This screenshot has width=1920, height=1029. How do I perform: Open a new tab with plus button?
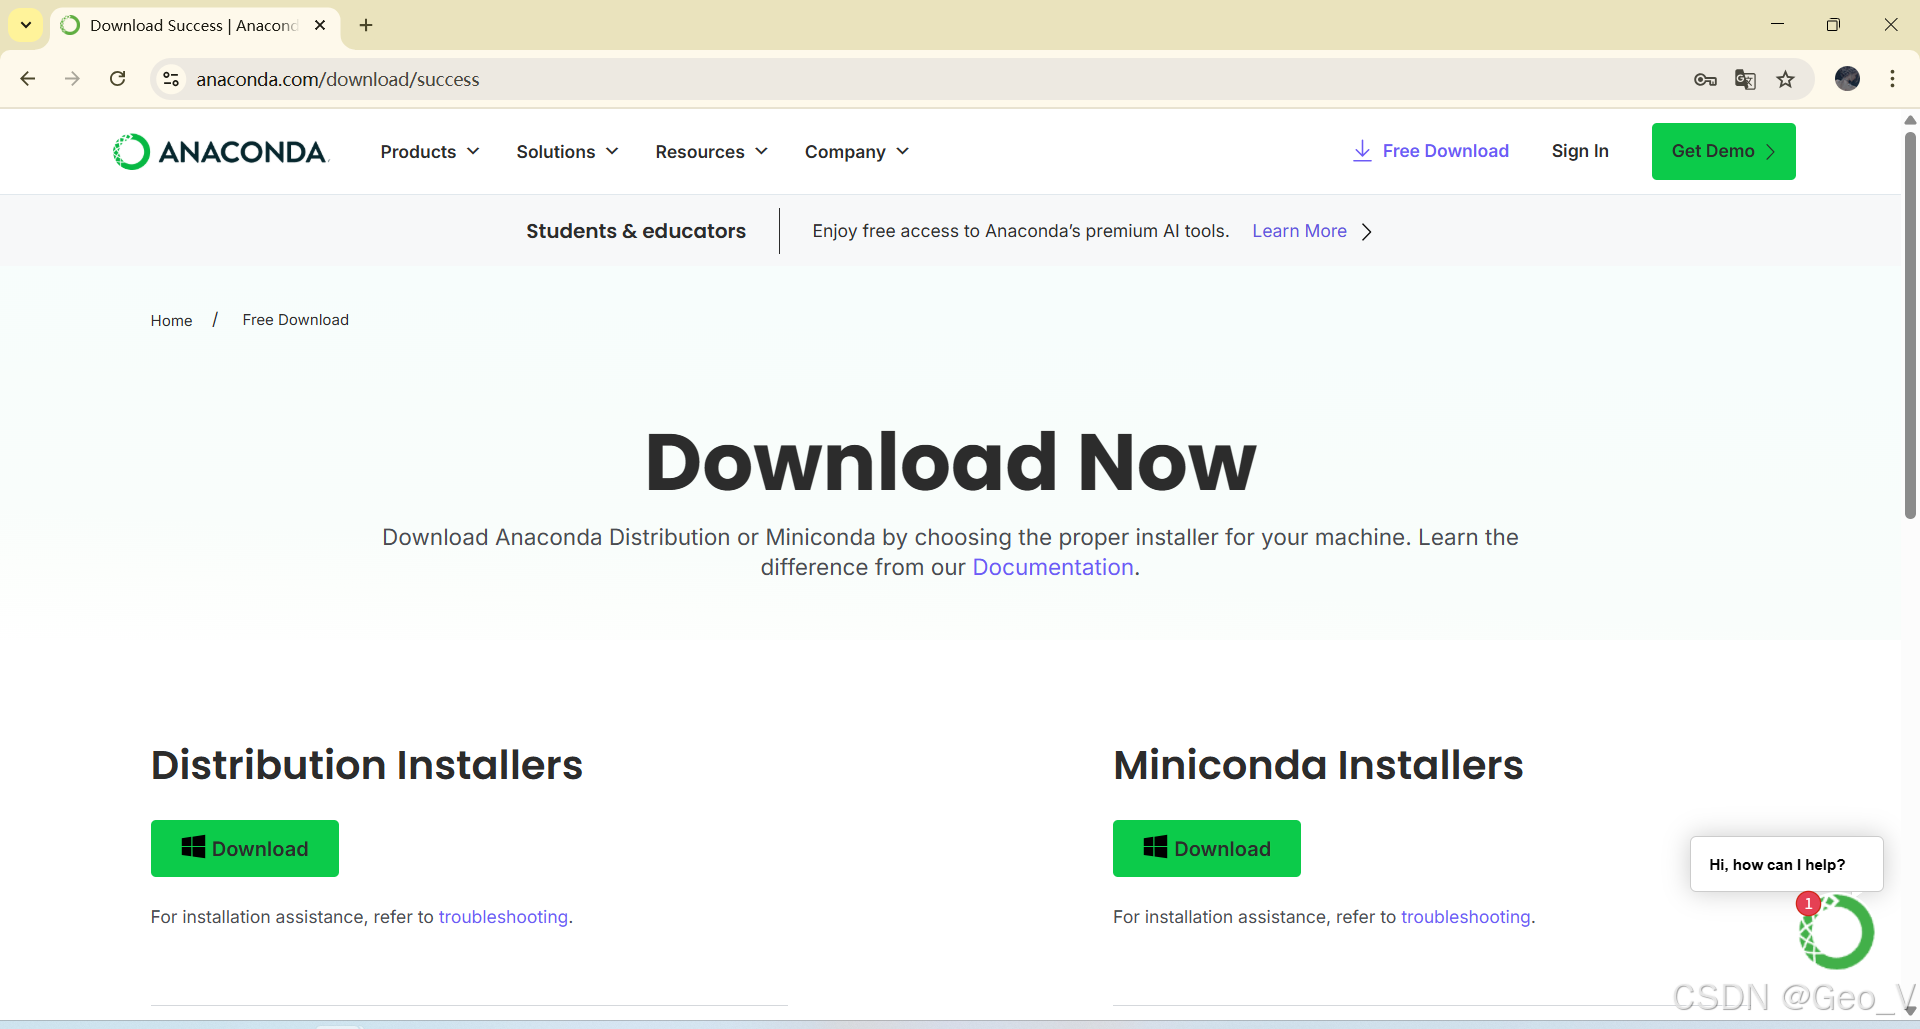366,25
